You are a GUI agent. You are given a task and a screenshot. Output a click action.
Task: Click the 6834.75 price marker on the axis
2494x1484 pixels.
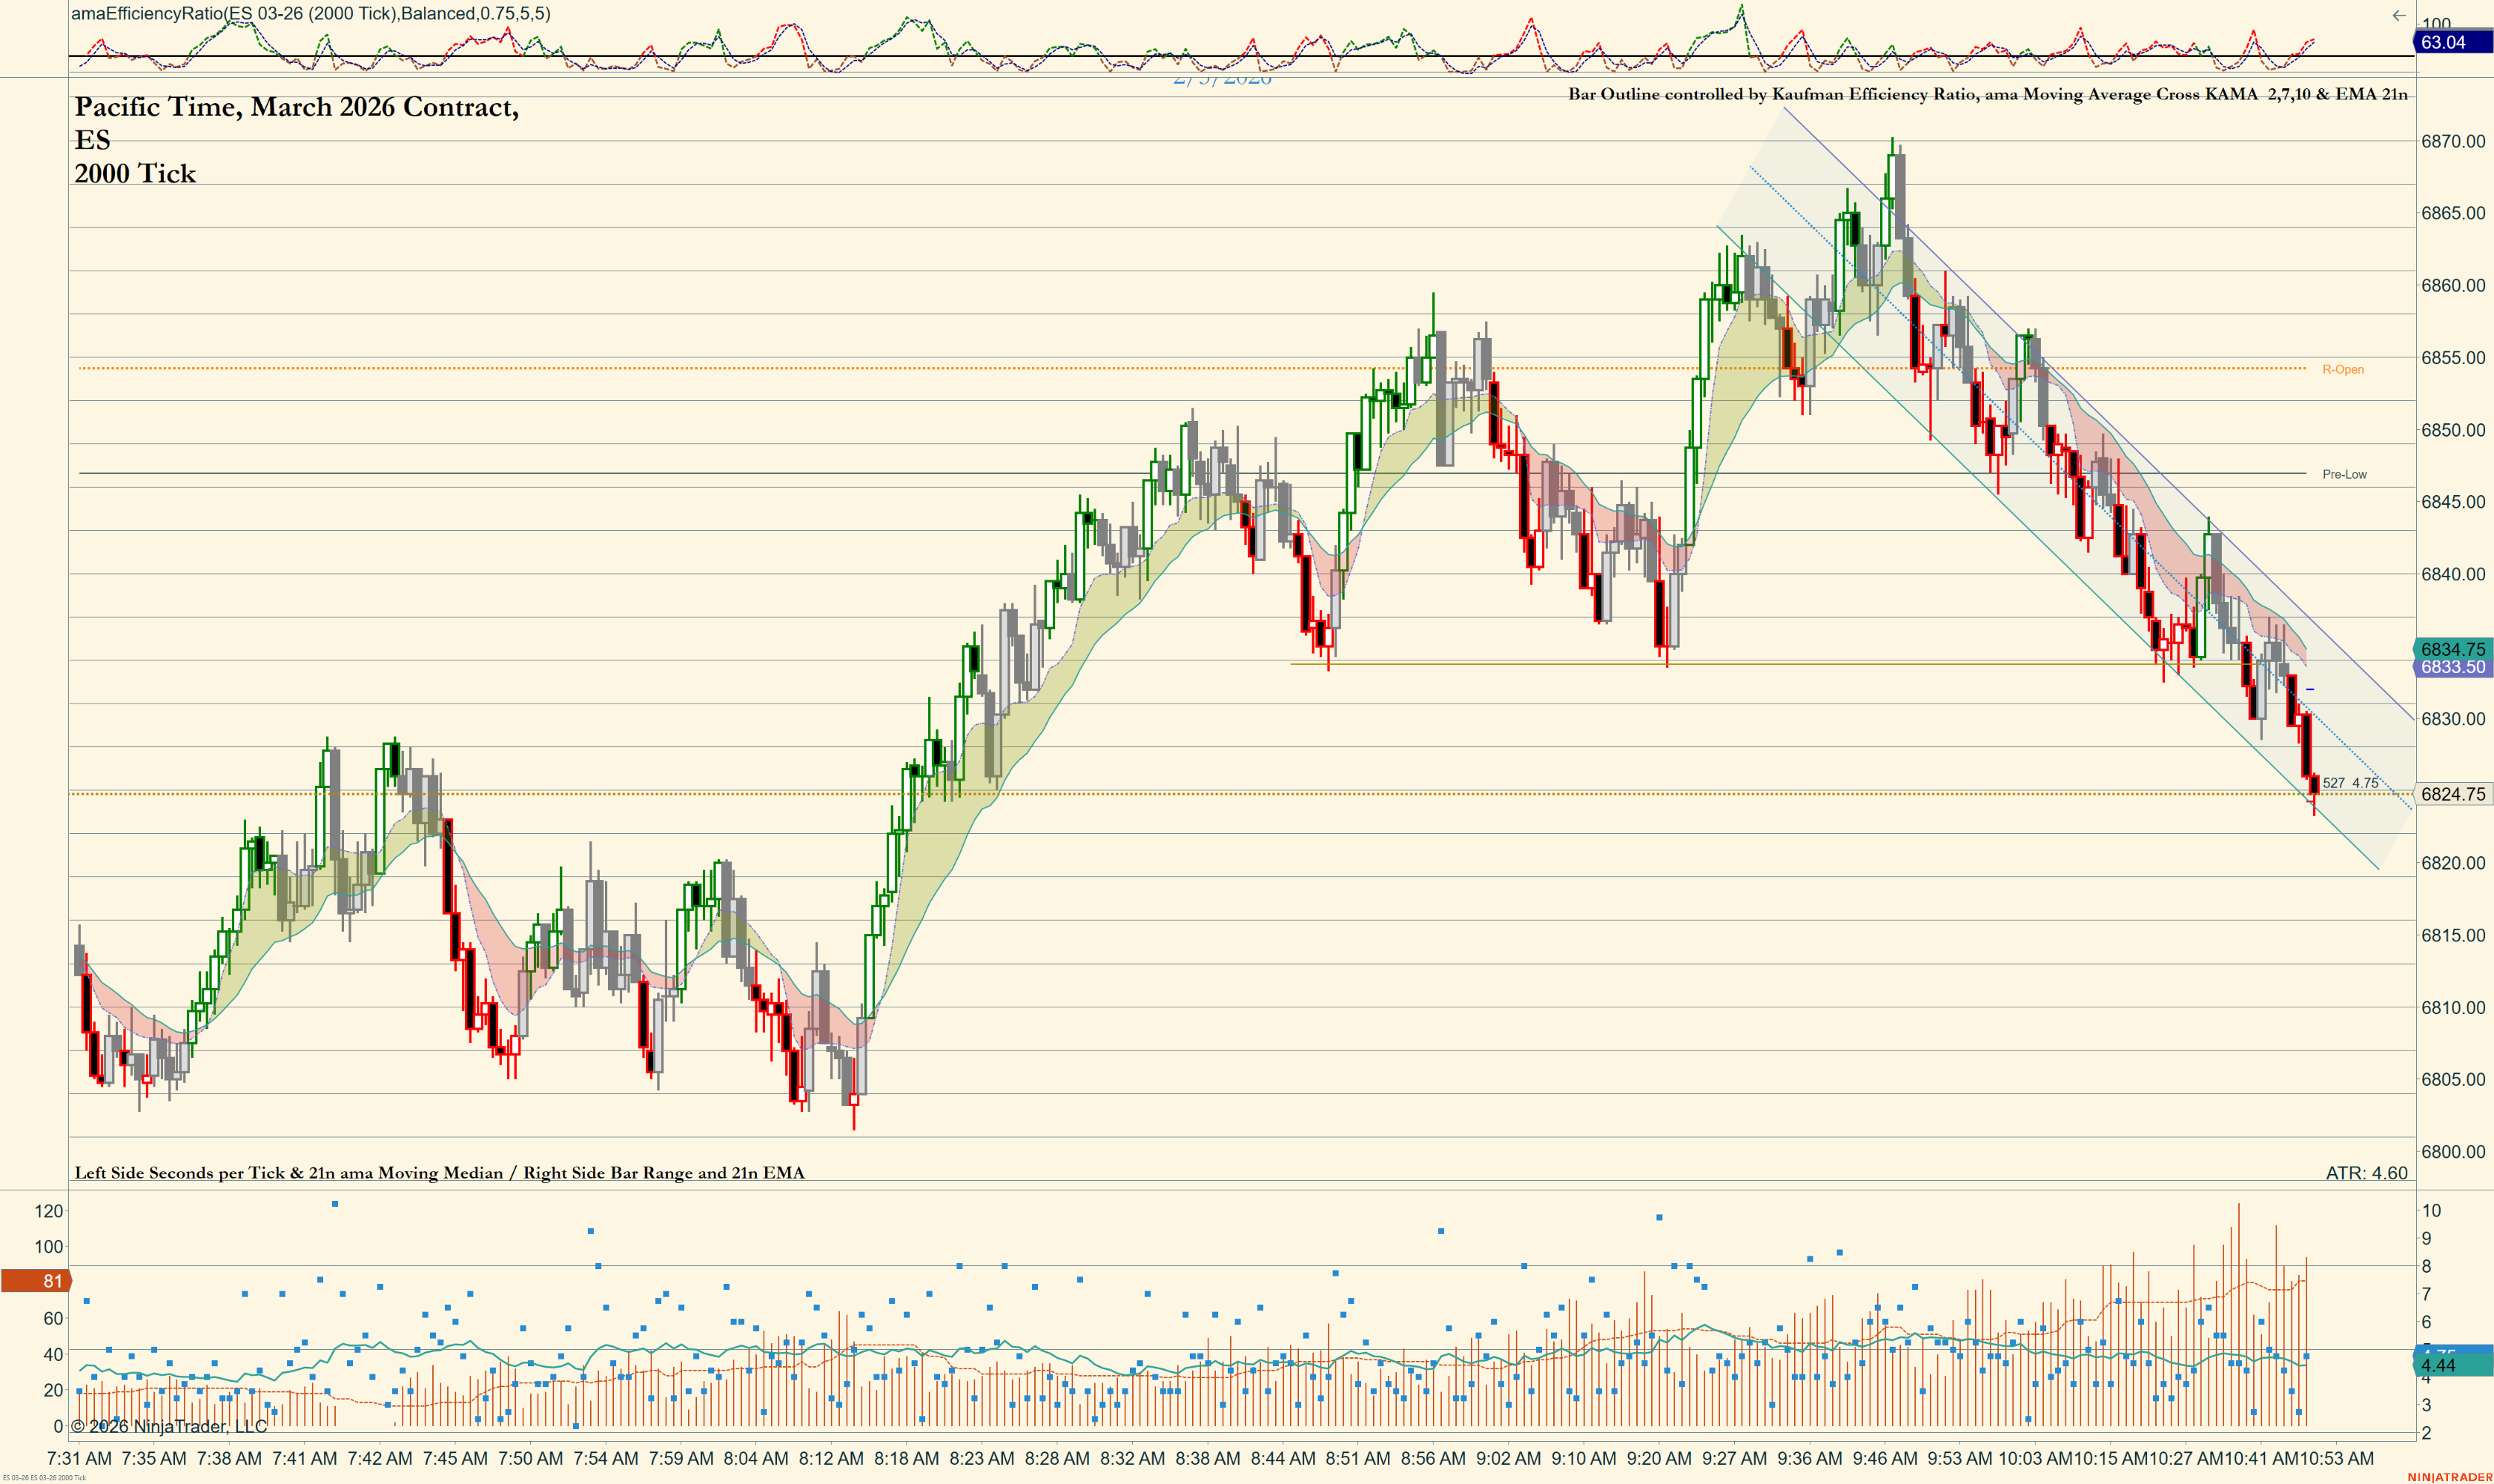[x=2452, y=649]
